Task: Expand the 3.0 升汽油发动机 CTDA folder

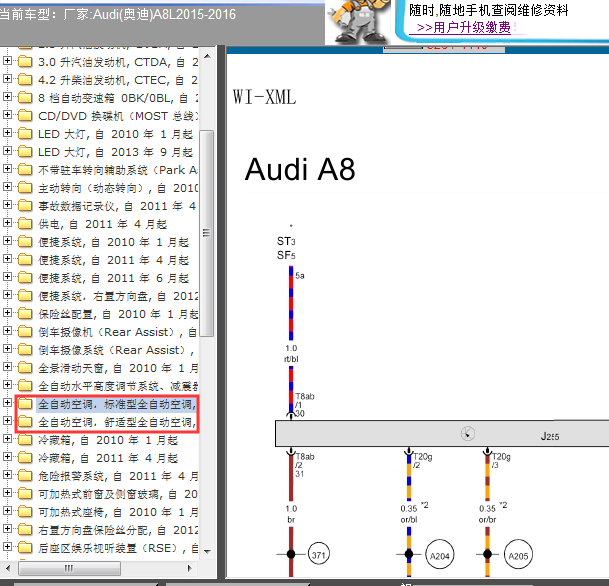Action: (x=7, y=61)
